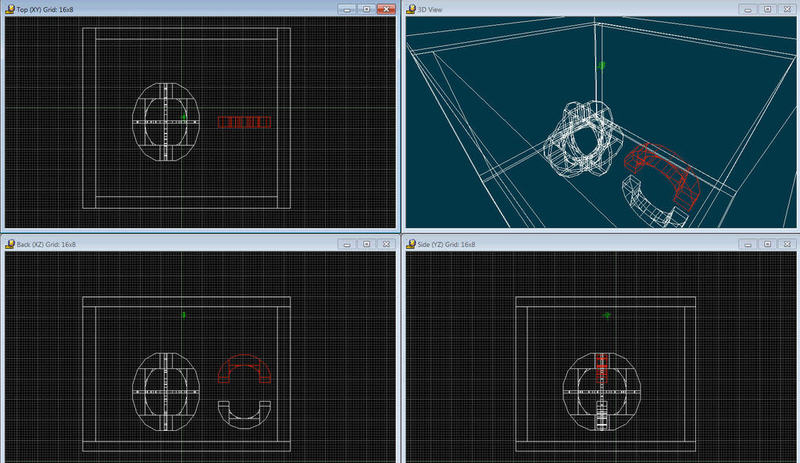Viewport: 800px width, 463px height.
Task: Select the red brush in Top view
Action: point(245,122)
